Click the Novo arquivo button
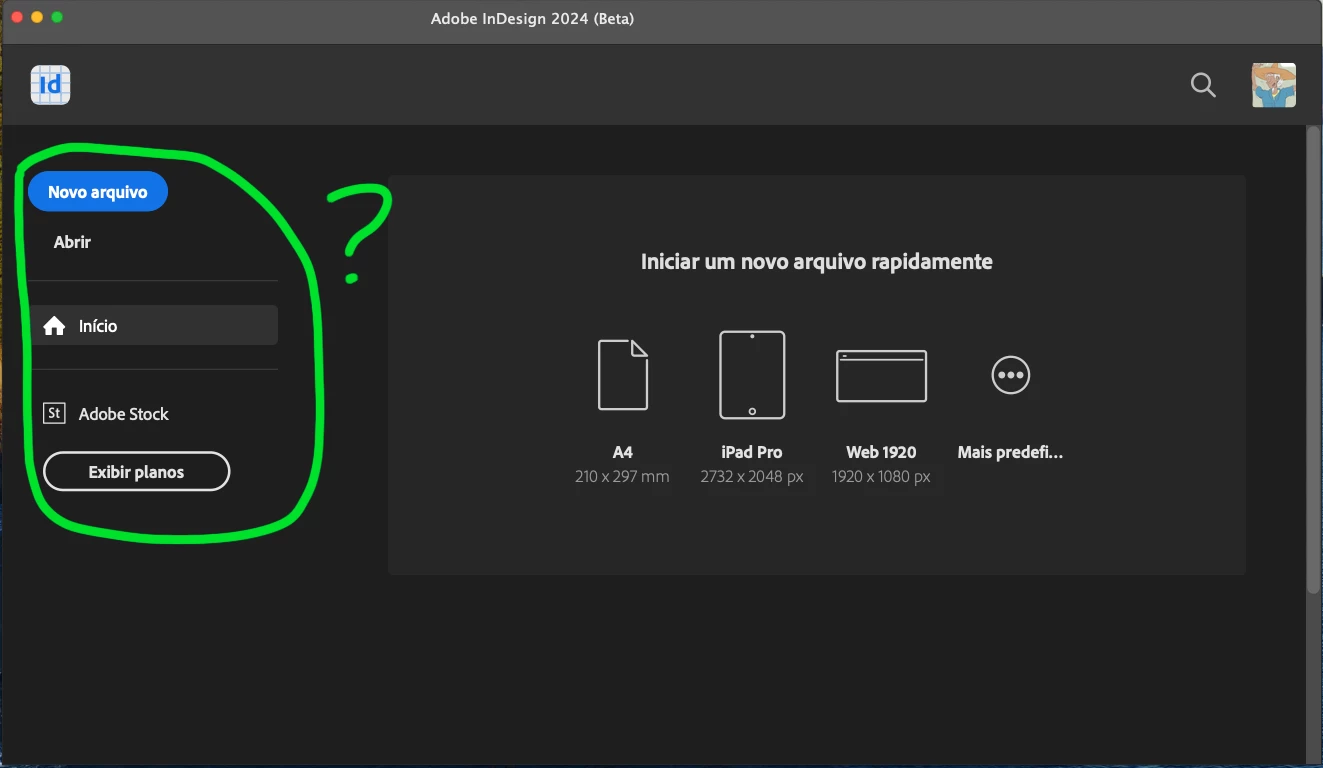 [x=98, y=192]
